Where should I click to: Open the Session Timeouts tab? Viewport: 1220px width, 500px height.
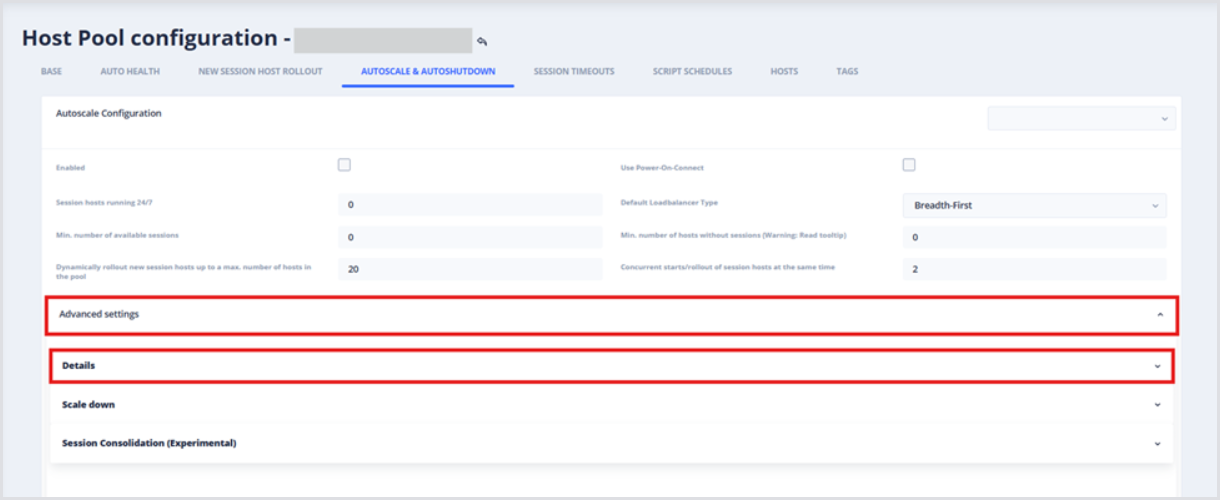pos(574,72)
